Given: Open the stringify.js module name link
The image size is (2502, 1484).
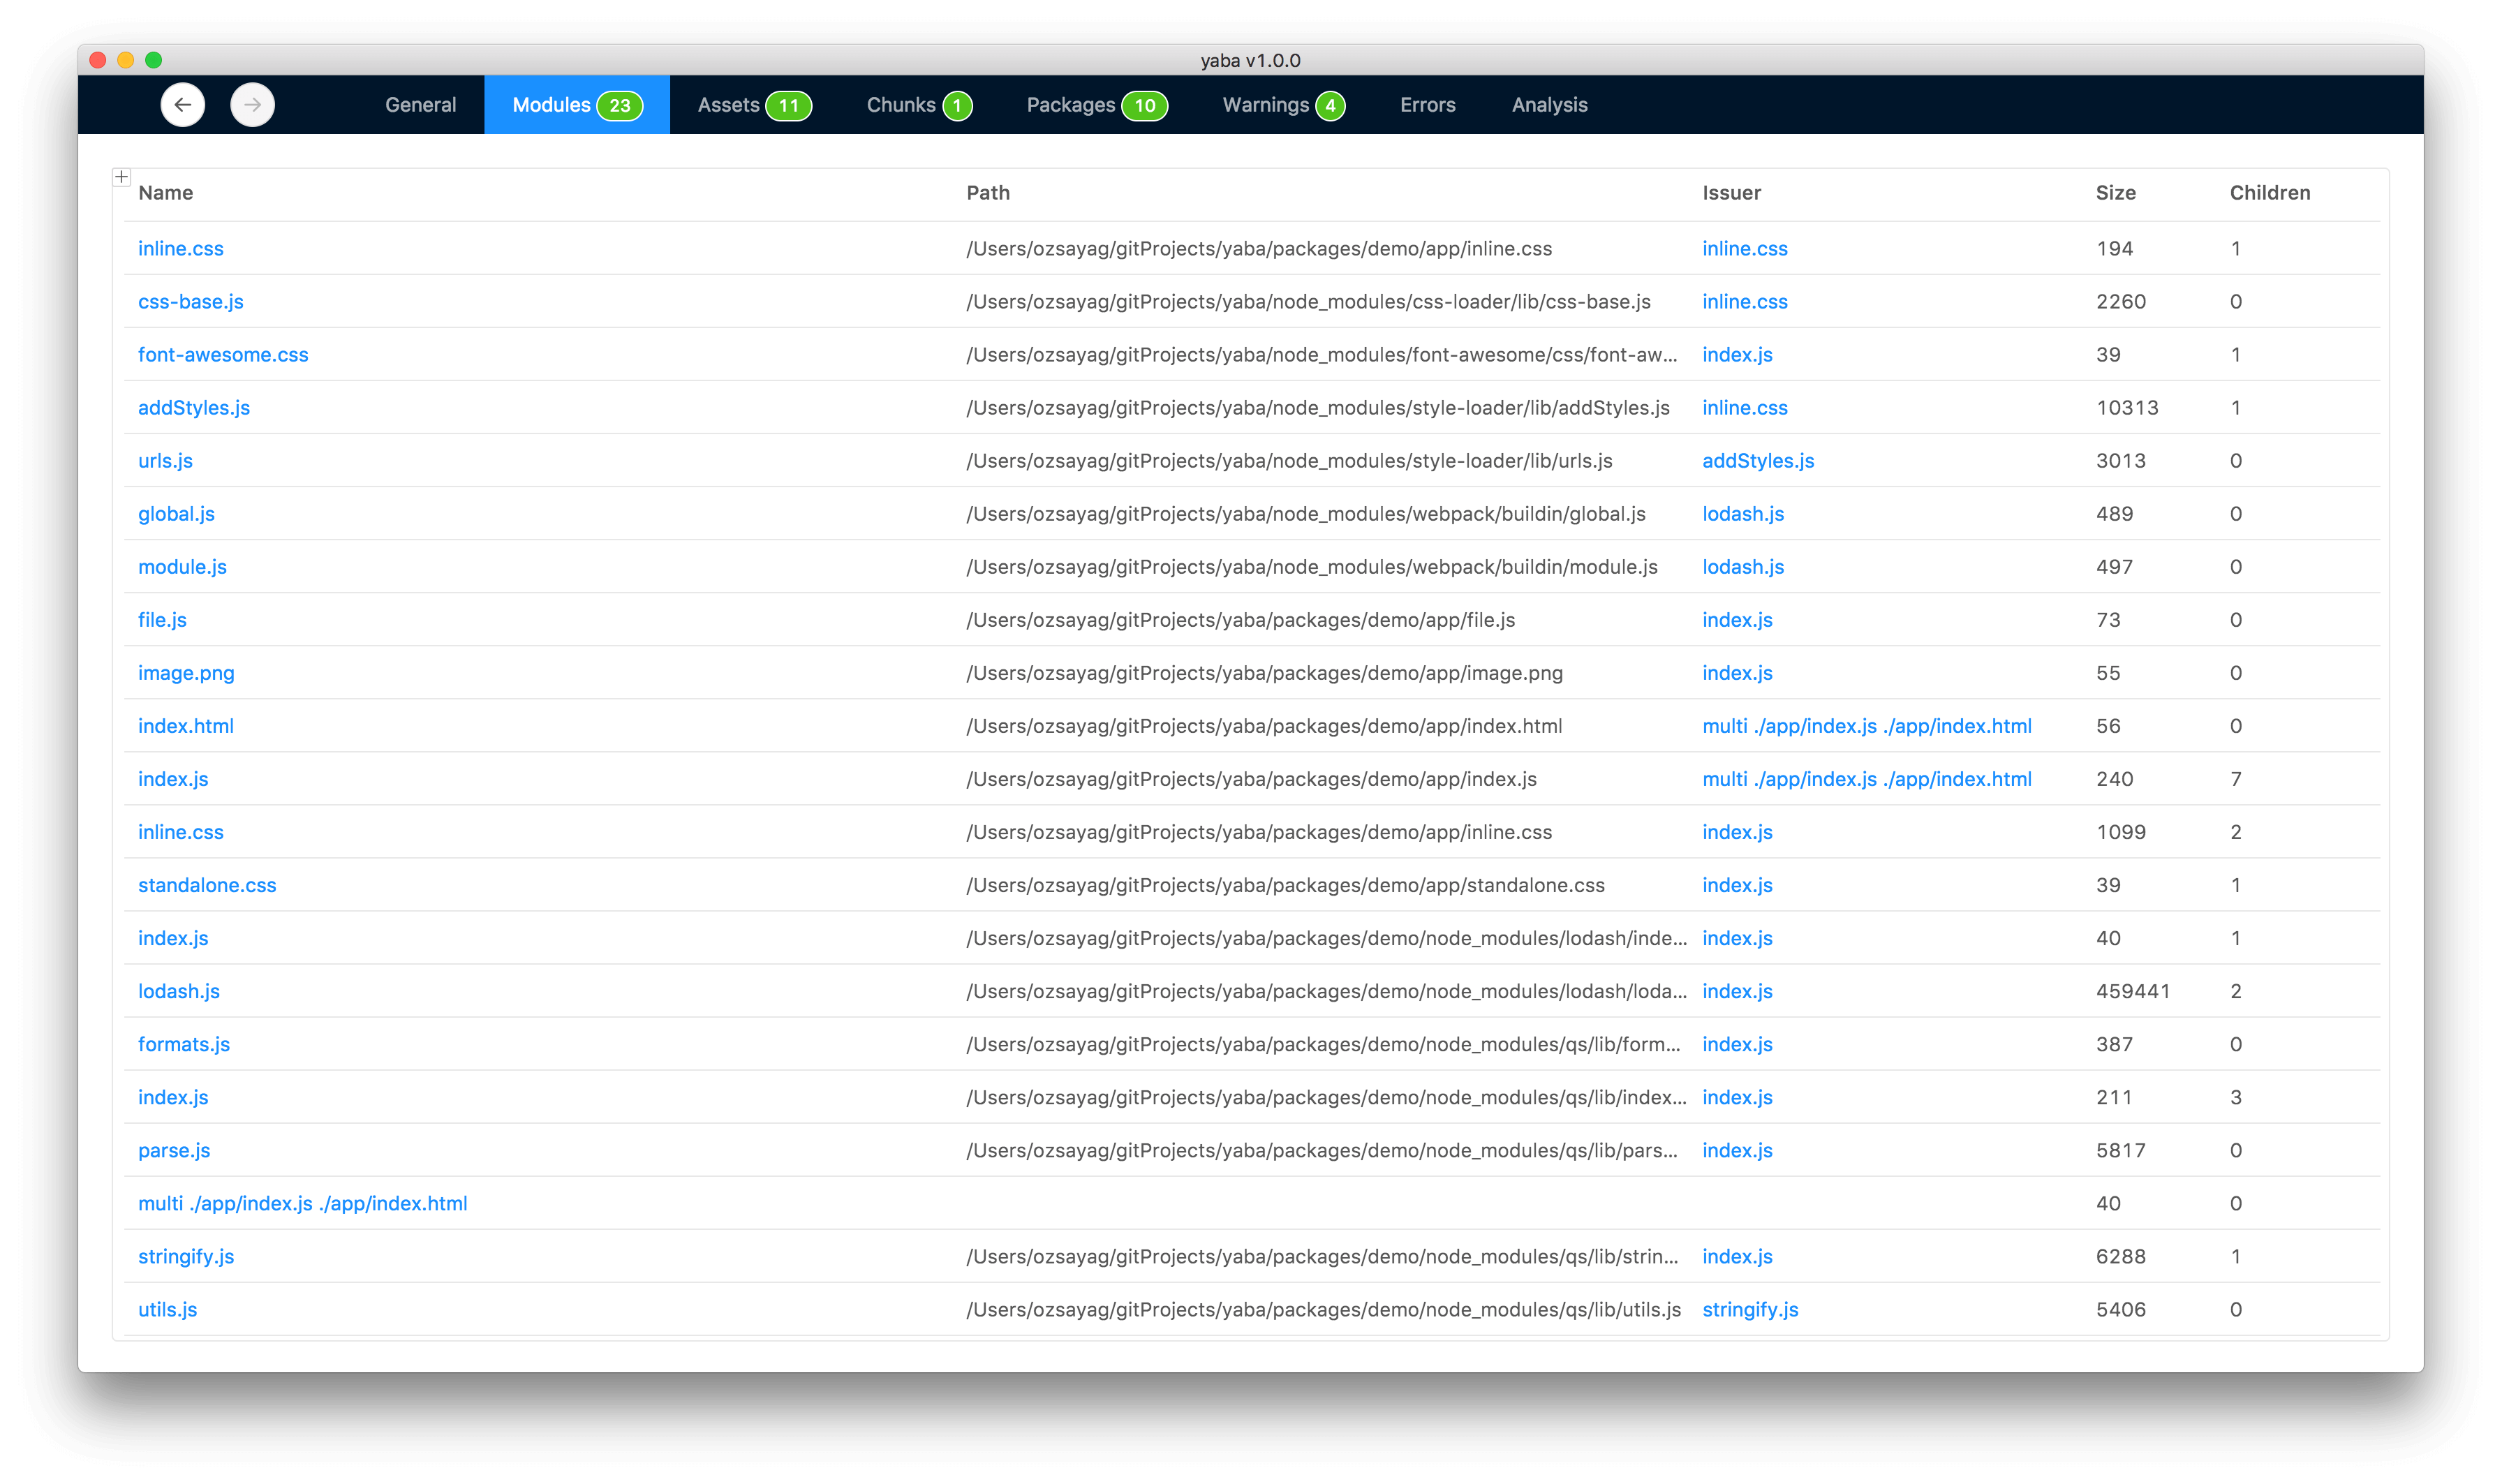Looking at the screenshot, I should pos(186,1256).
